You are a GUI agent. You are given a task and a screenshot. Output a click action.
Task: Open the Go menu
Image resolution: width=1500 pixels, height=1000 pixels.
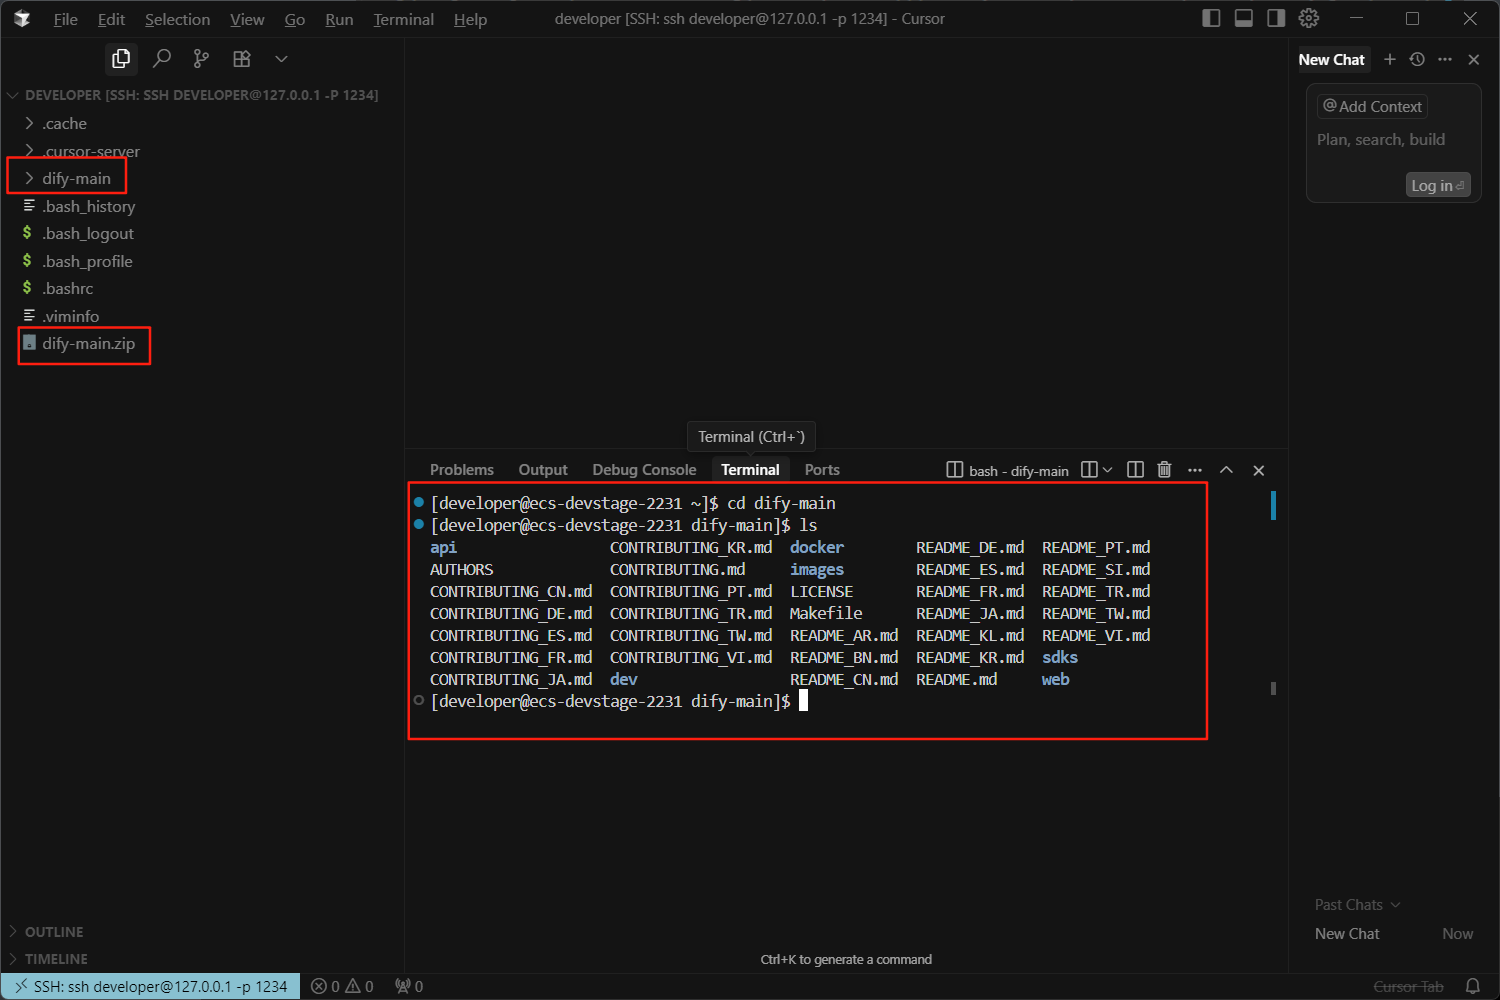(295, 19)
